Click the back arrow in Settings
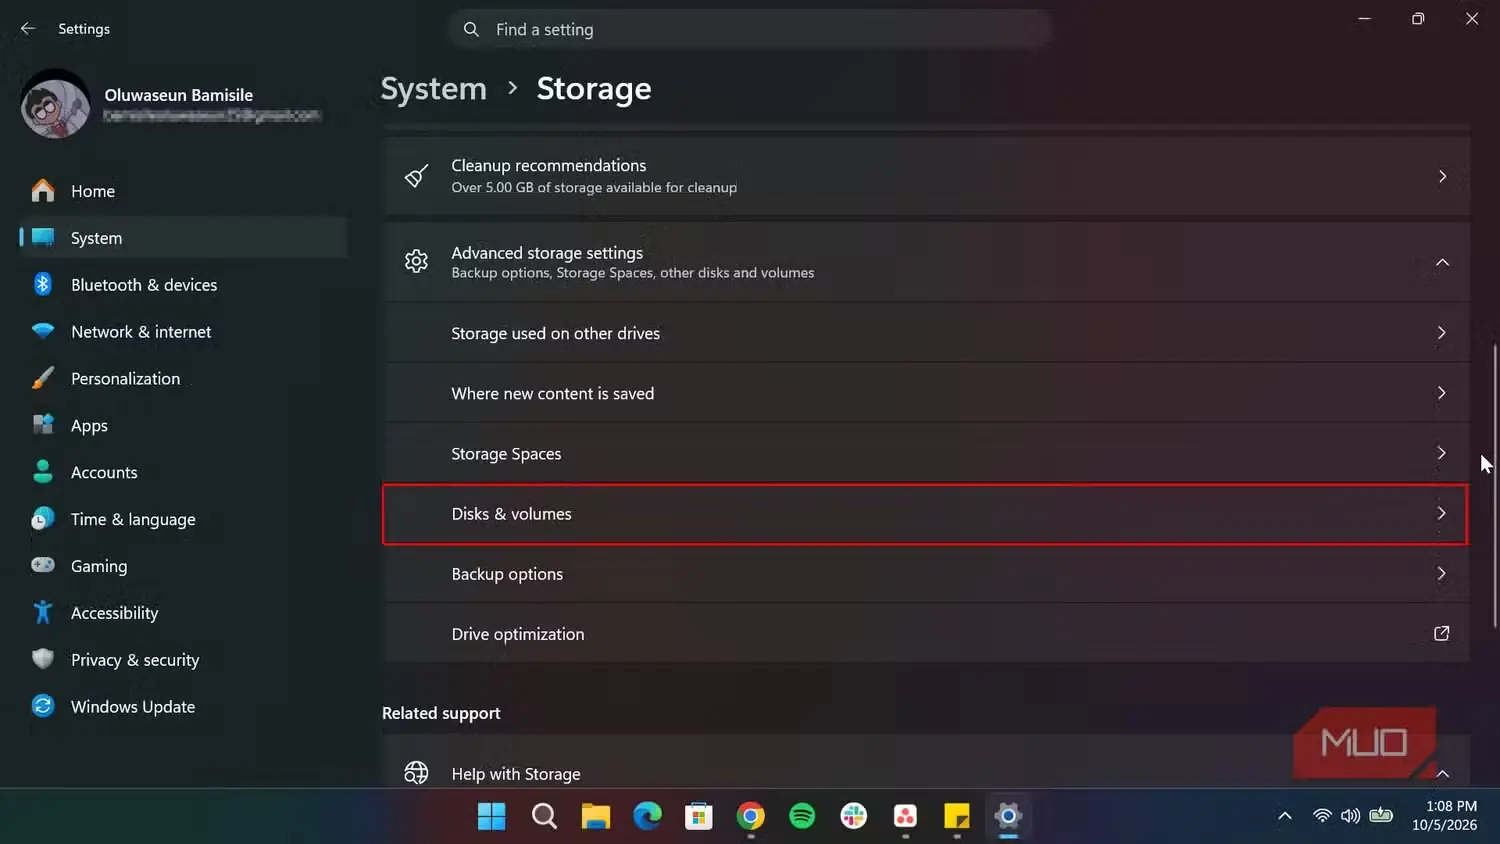This screenshot has width=1500, height=844. (28, 29)
